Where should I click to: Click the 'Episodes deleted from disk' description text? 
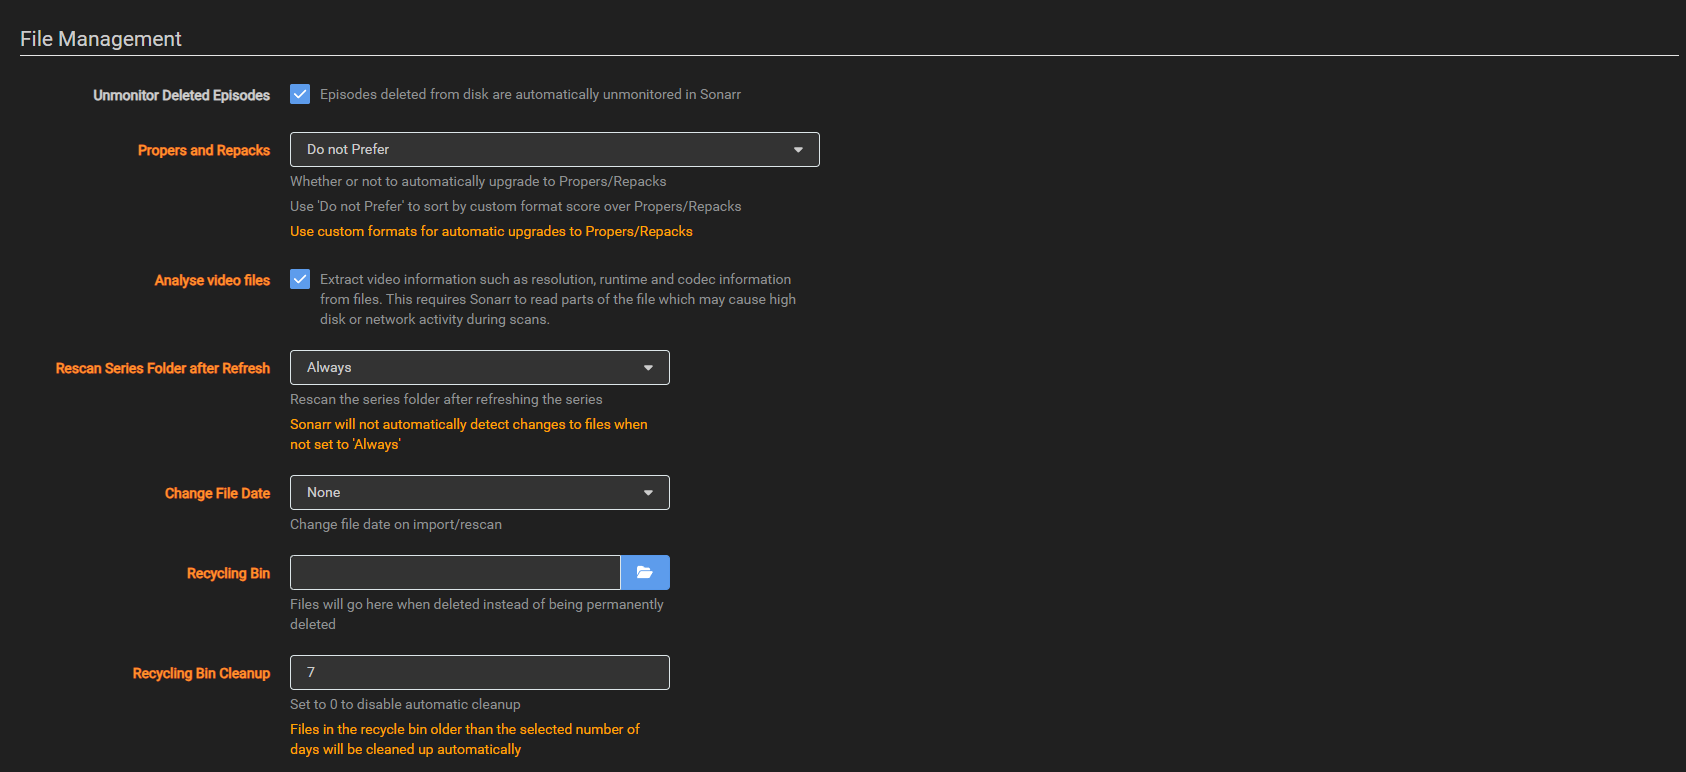point(530,94)
